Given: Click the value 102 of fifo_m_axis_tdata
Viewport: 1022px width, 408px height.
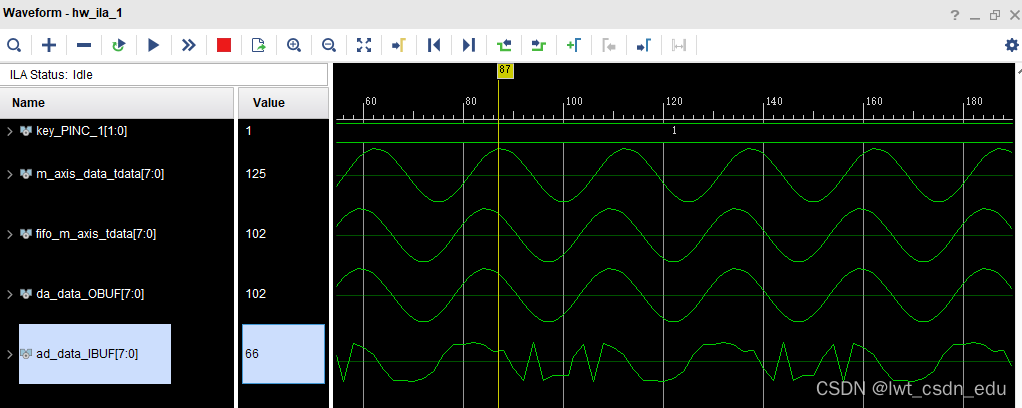Looking at the screenshot, I should [x=256, y=234].
